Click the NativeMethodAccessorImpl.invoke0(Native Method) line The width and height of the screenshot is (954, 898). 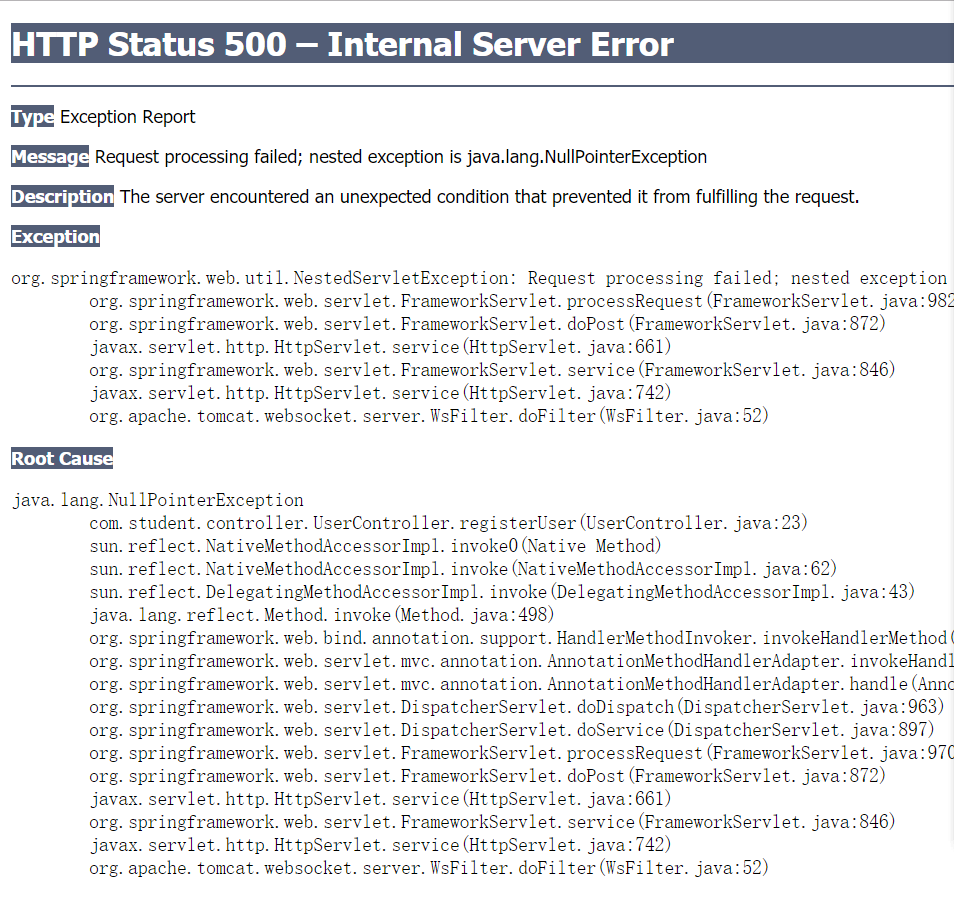click(375, 546)
